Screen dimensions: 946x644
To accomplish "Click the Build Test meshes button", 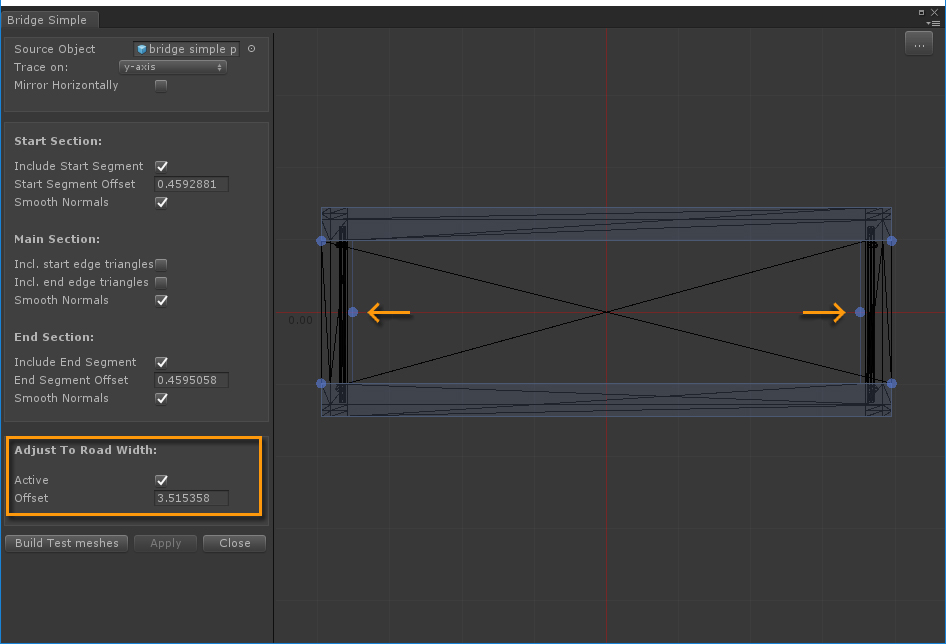I will (66, 543).
